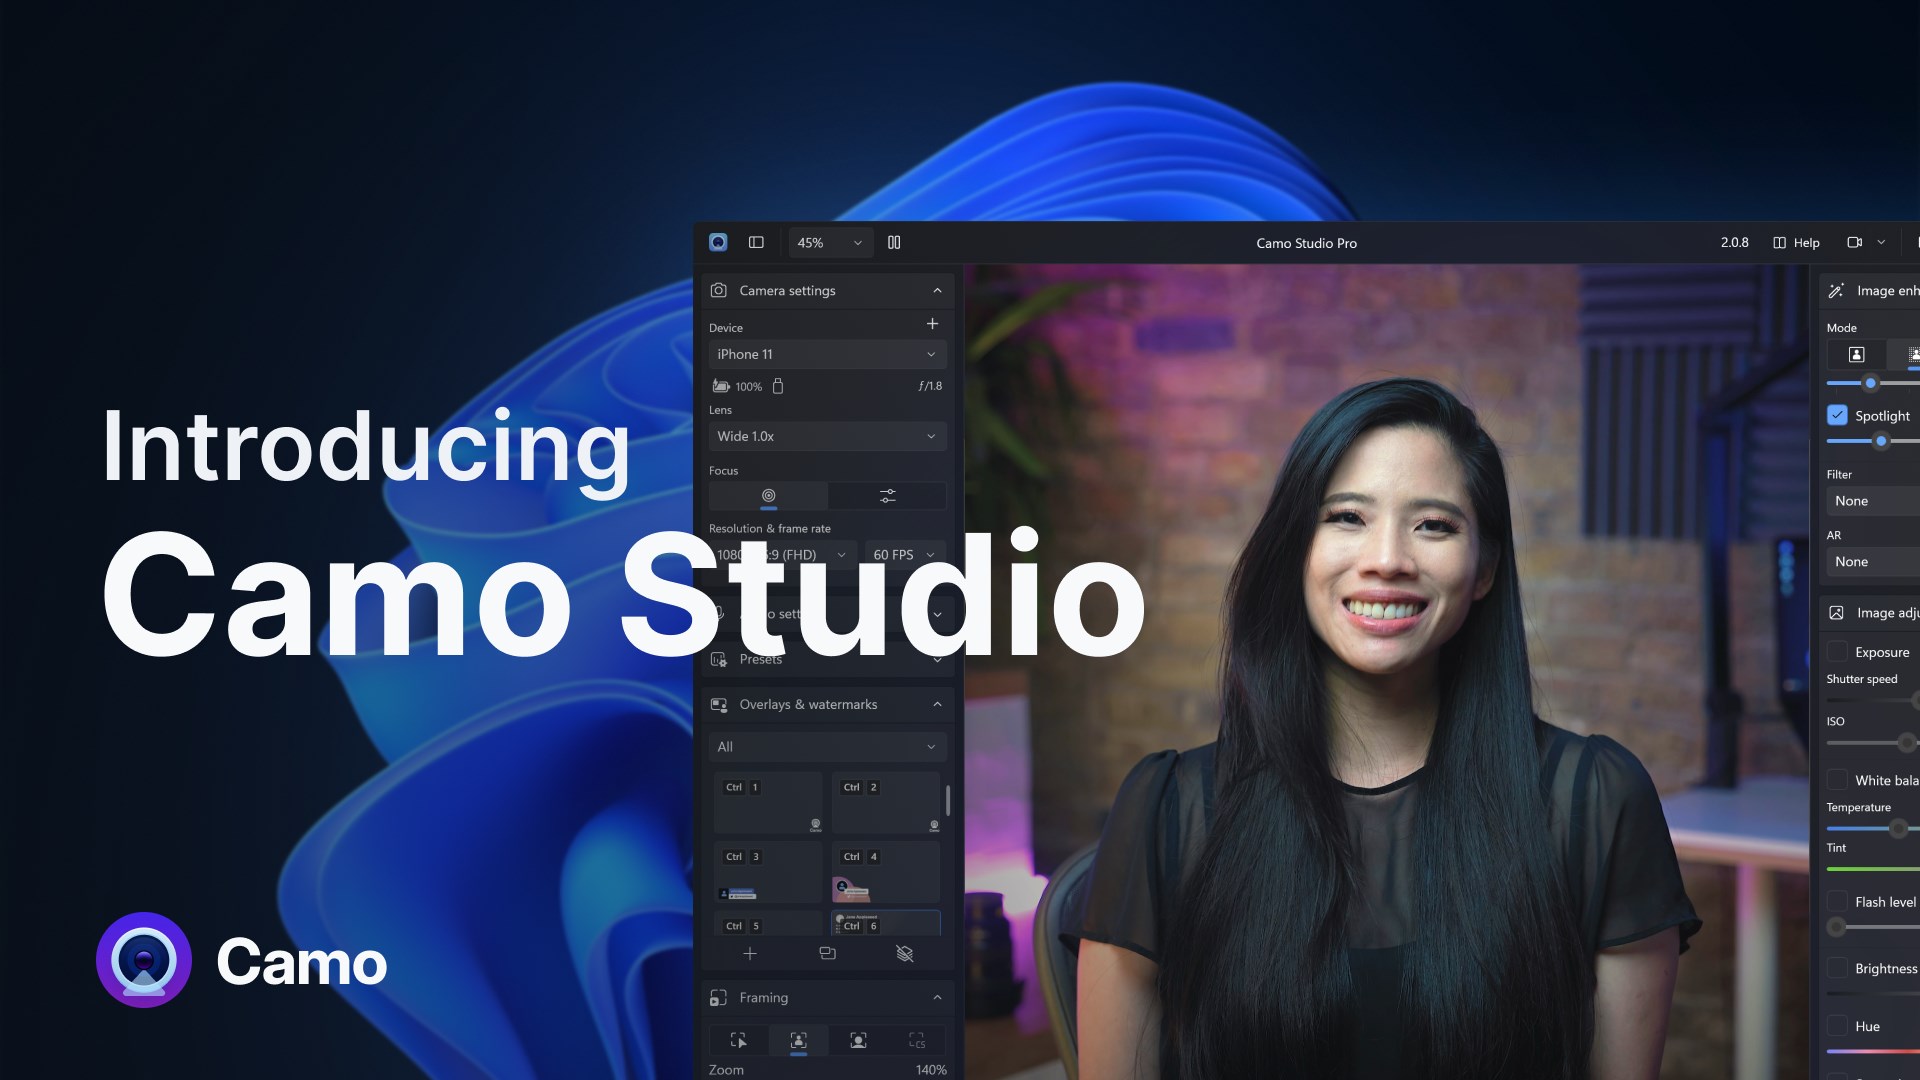Uncheck the Spotlight checkbox
The height and width of the screenshot is (1080, 1920).
tap(1837, 415)
